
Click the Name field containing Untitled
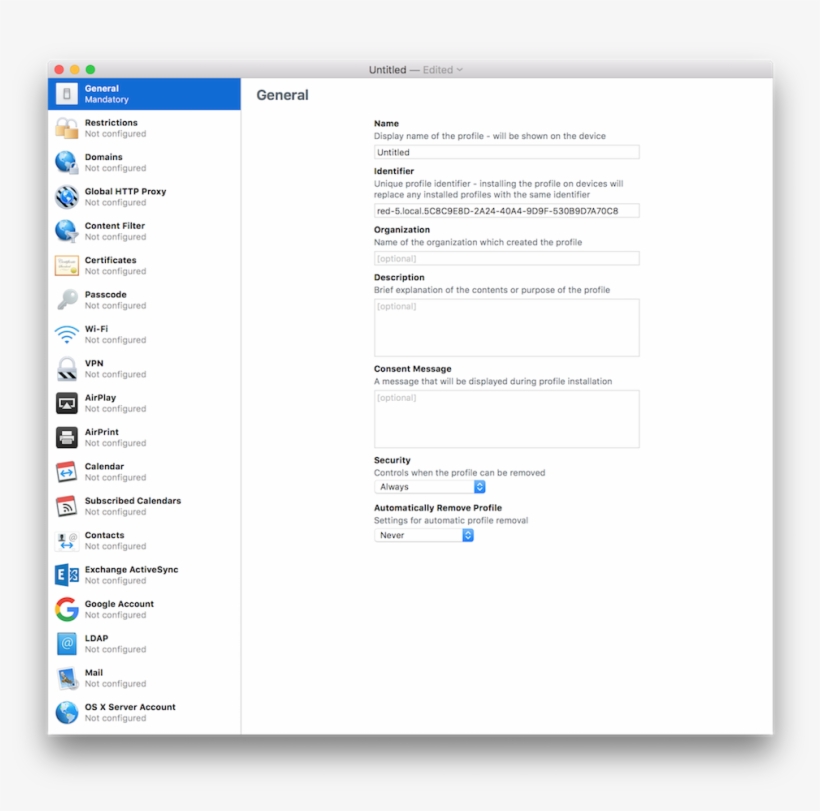[506, 152]
